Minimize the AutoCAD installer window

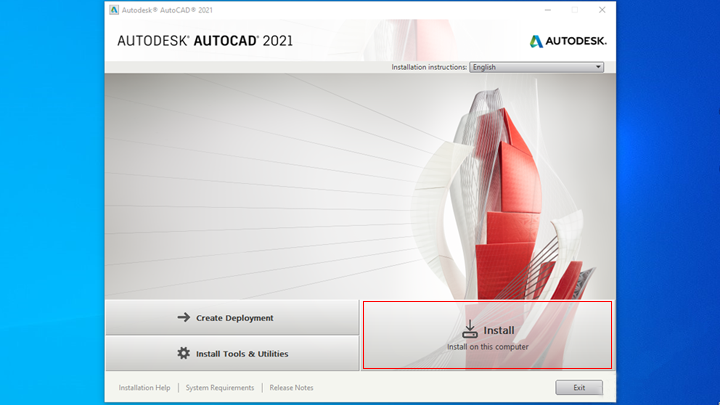click(547, 10)
